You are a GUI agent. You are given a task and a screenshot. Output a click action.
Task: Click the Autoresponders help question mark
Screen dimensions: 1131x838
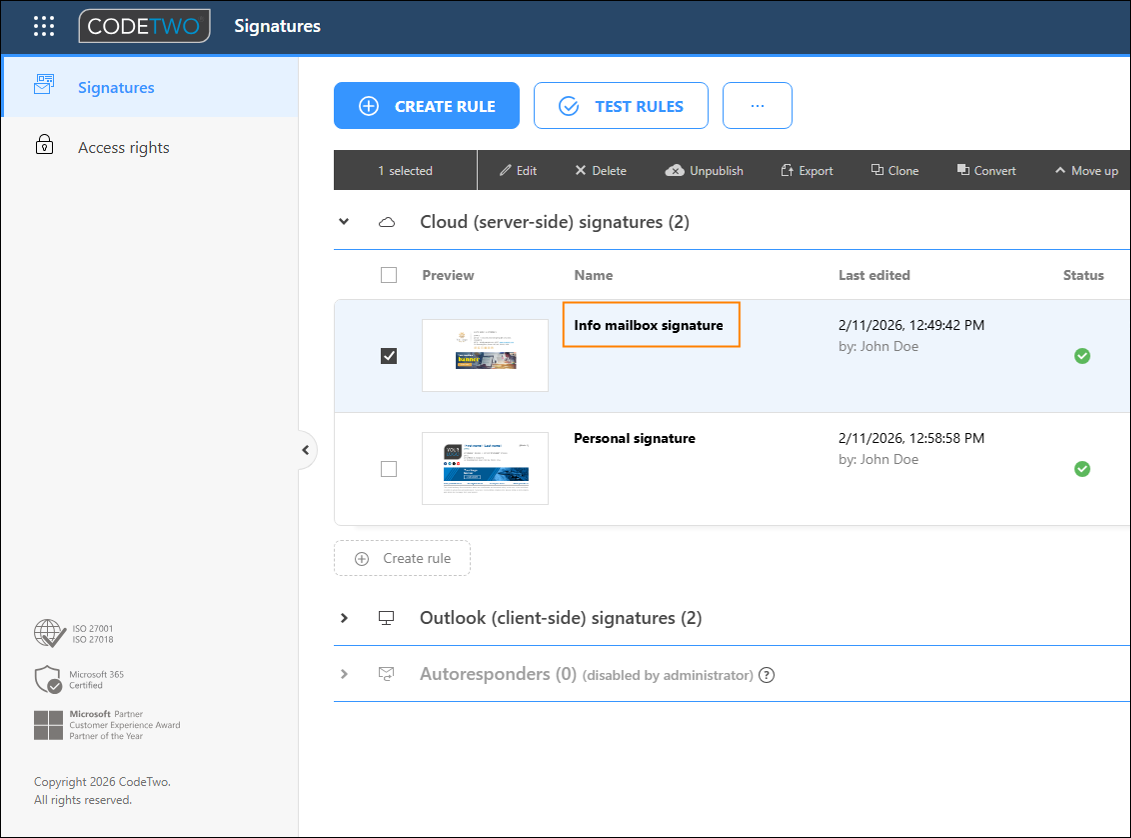tap(767, 675)
